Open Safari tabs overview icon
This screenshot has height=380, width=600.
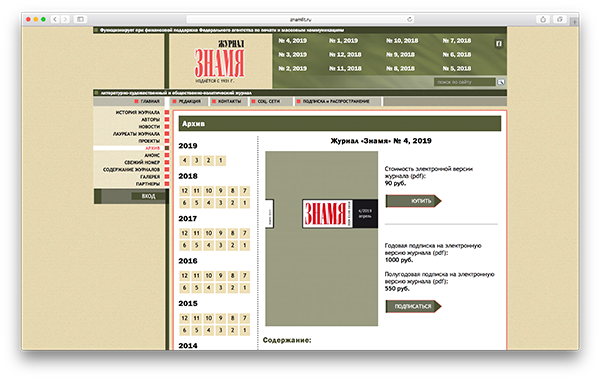pos(559,19)
